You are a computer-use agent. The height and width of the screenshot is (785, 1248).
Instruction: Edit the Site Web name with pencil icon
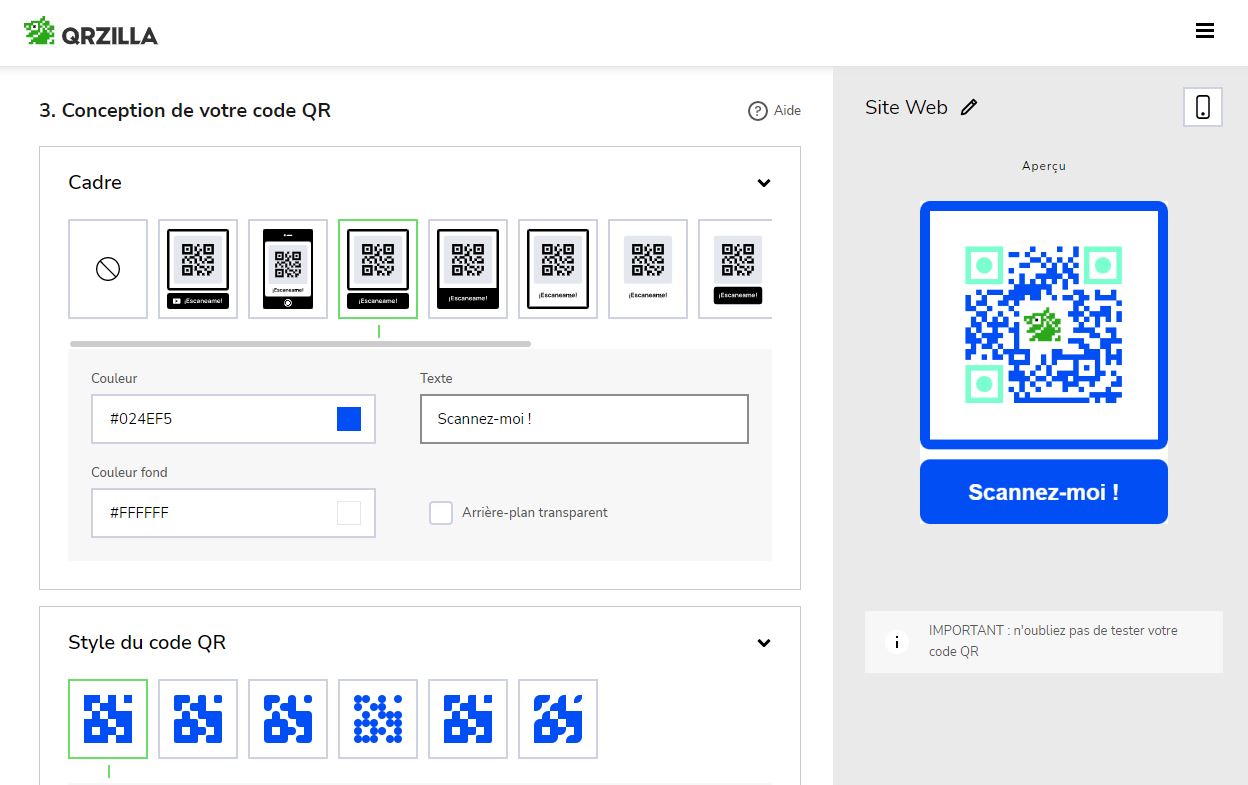click(x=969, y=108)
